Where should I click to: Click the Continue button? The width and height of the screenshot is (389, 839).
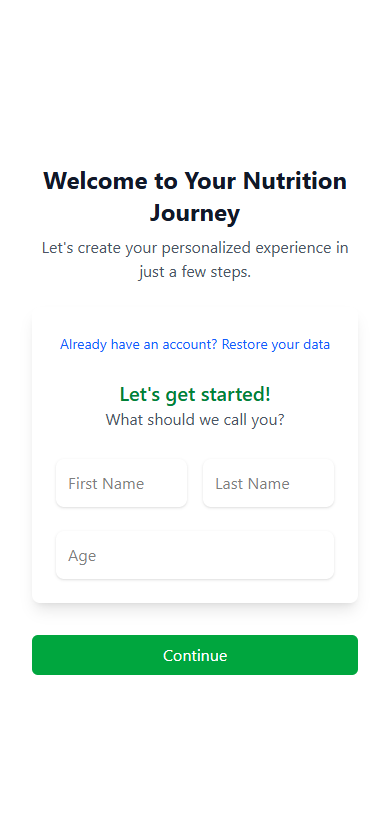195,655
